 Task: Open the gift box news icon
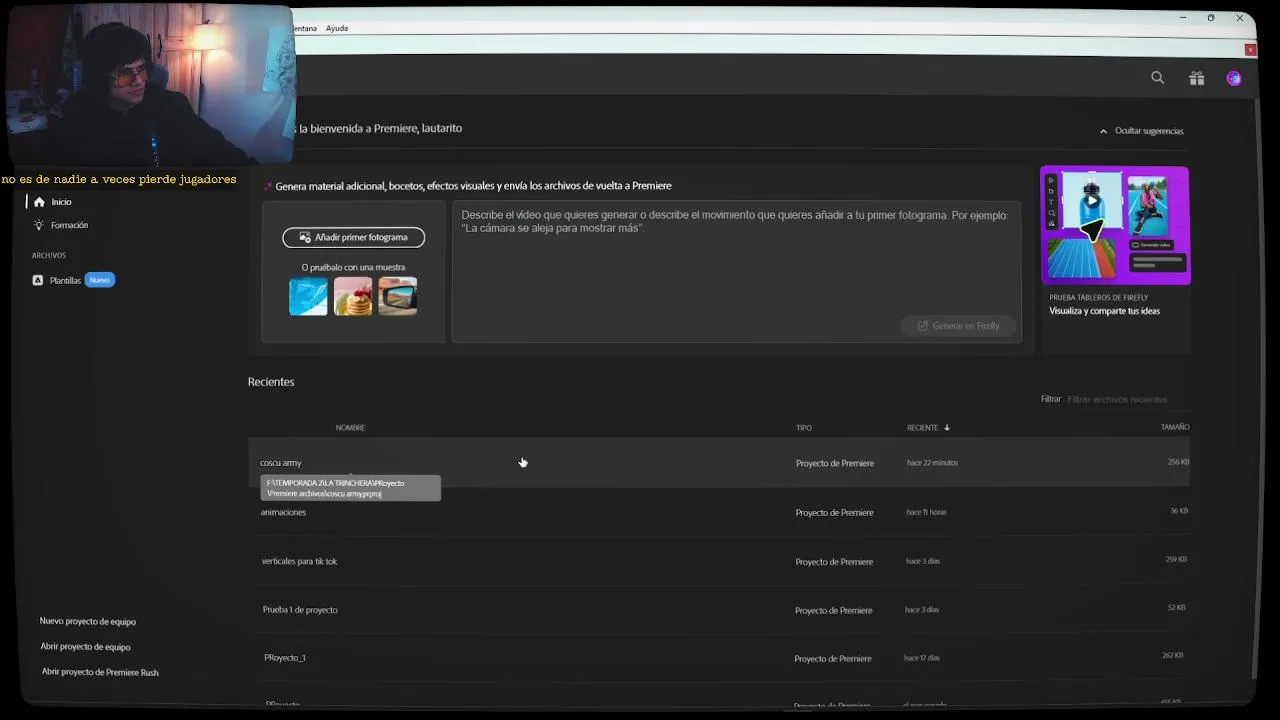1197,78
